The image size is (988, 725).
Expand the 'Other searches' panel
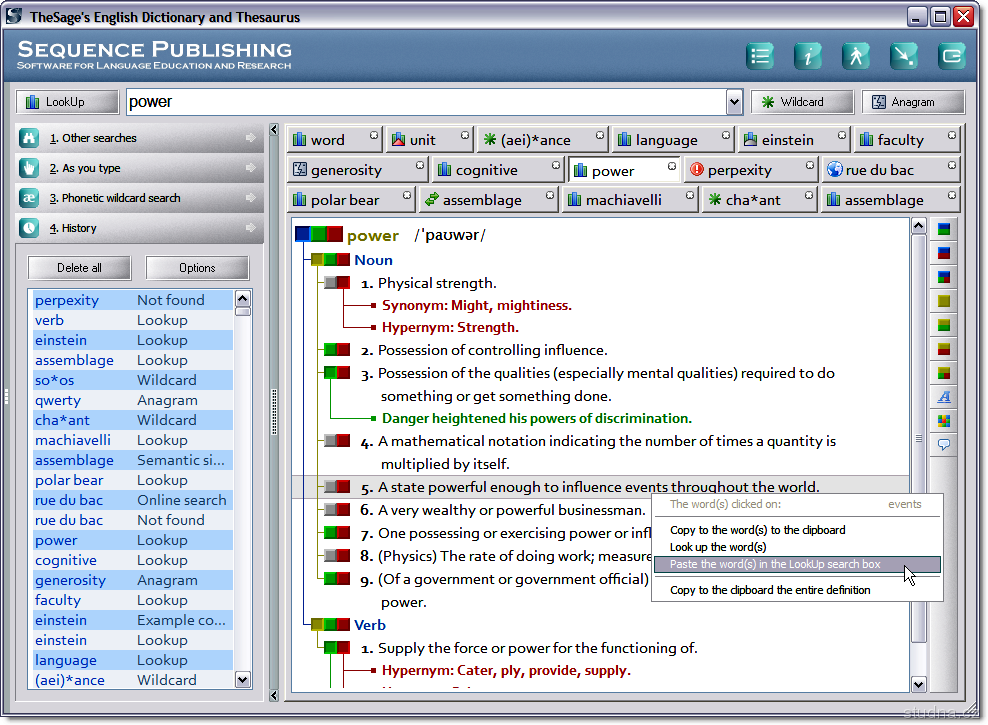(140, 138)
